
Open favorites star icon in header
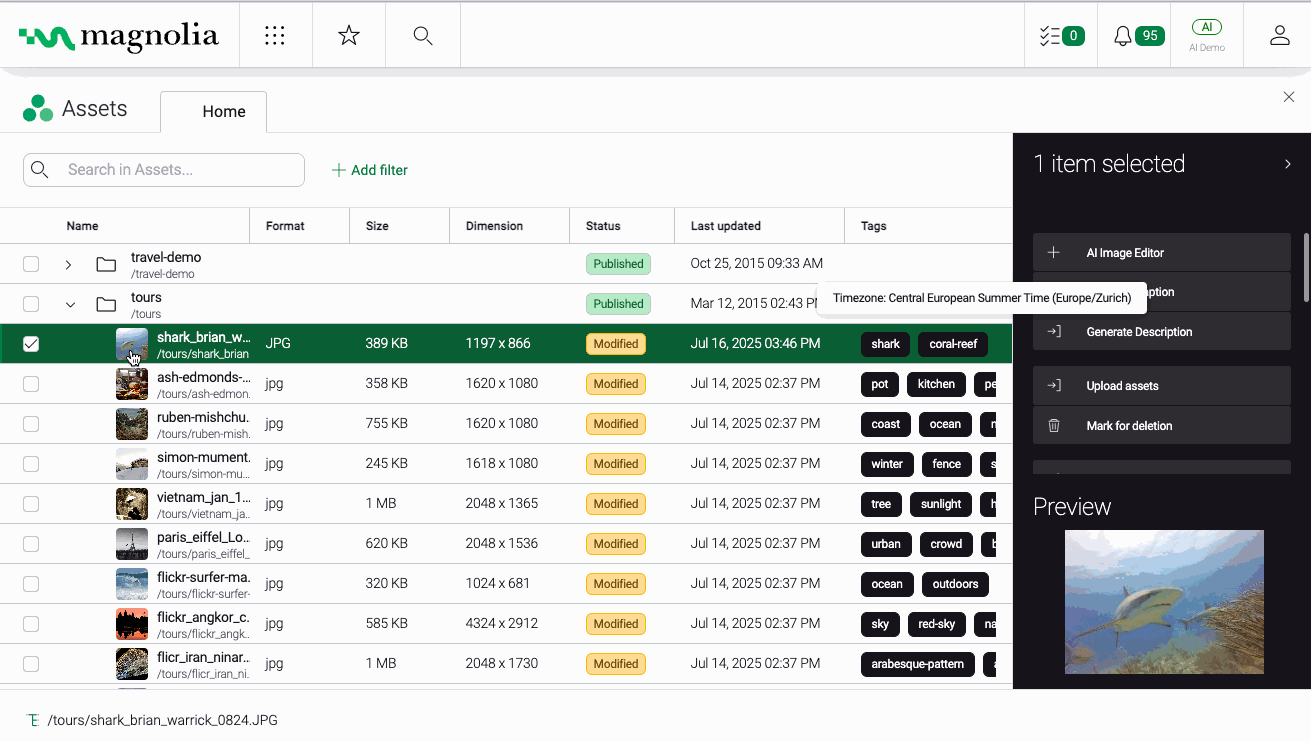349,36
